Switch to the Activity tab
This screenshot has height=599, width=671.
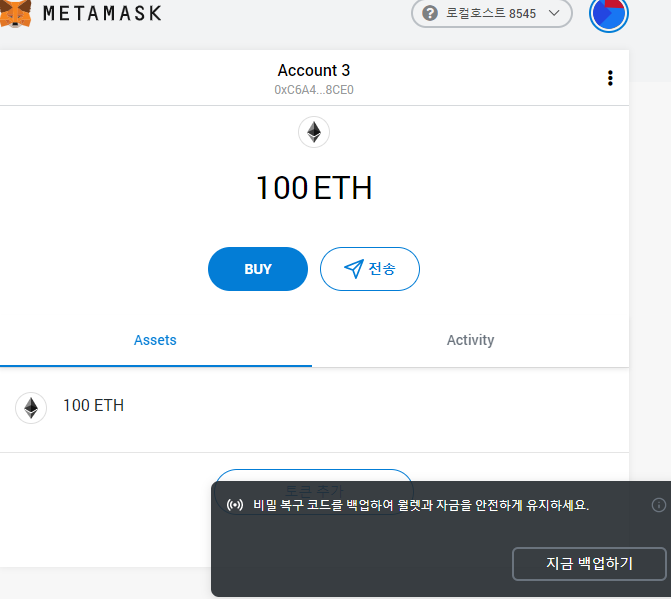pyautogui.click(x=470, y=340)
